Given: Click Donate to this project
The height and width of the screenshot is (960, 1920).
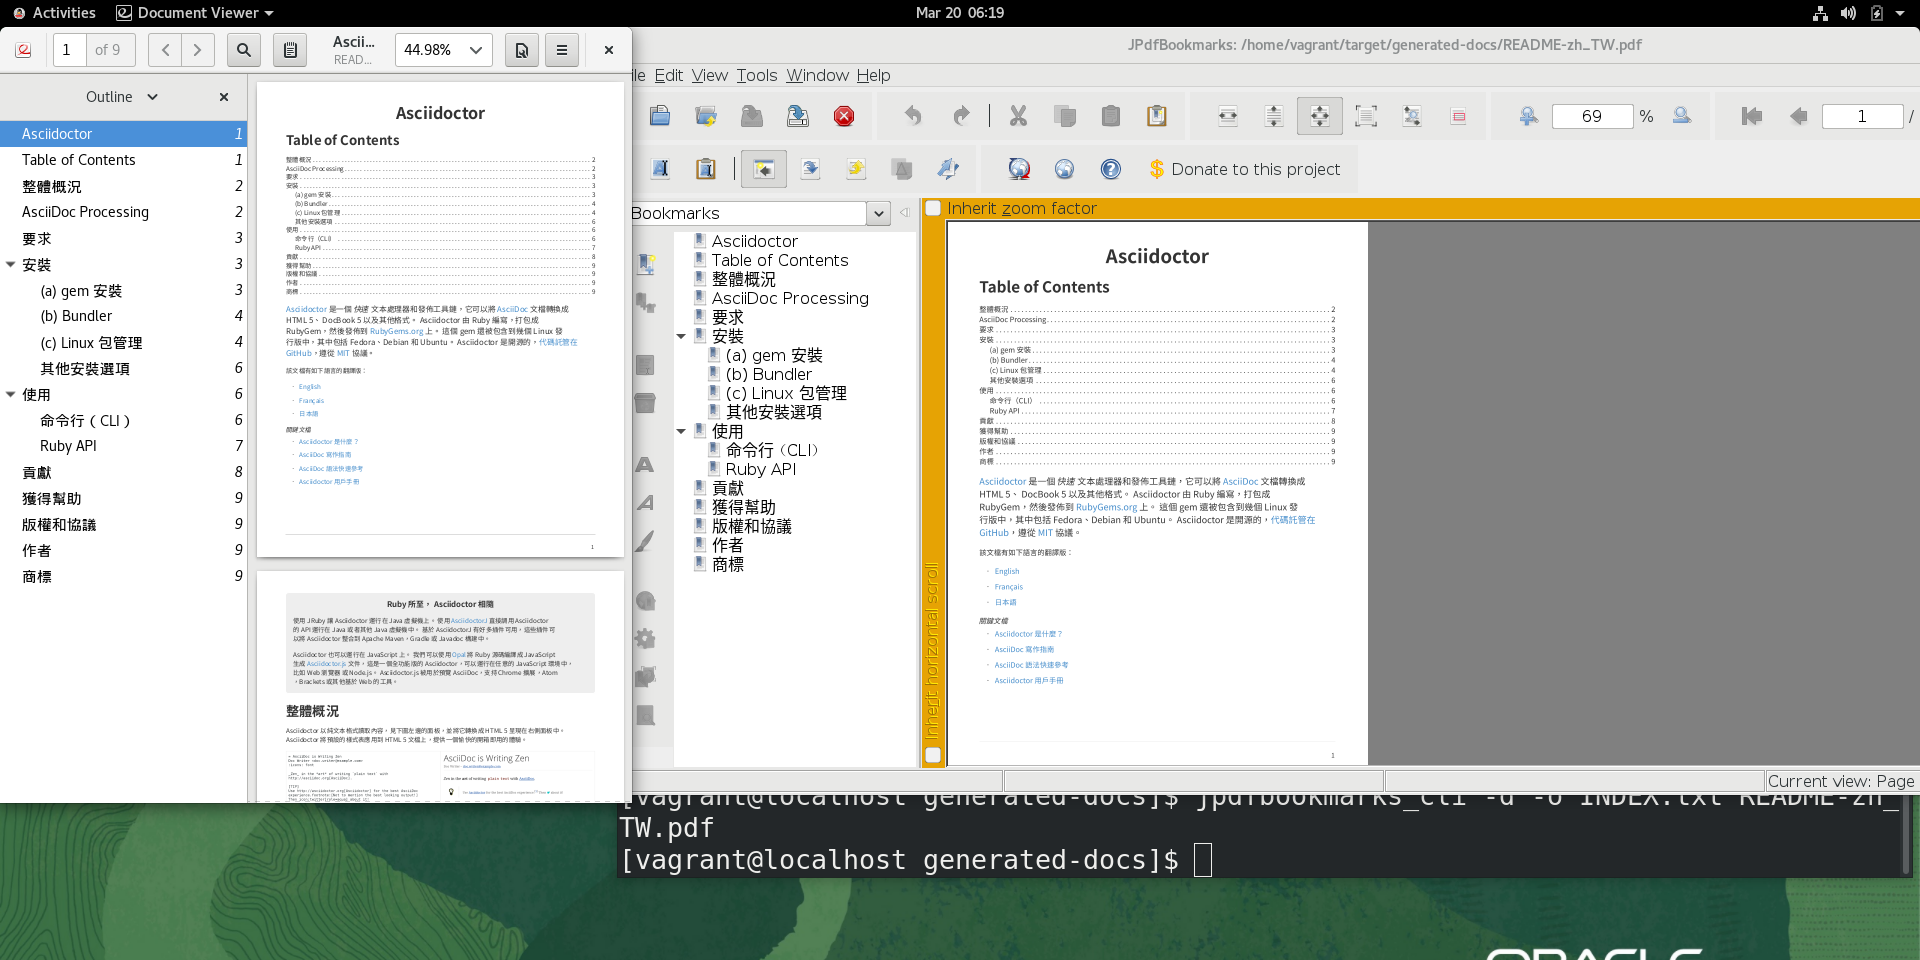Looking at the screenshot, I should coord(1245,169).
